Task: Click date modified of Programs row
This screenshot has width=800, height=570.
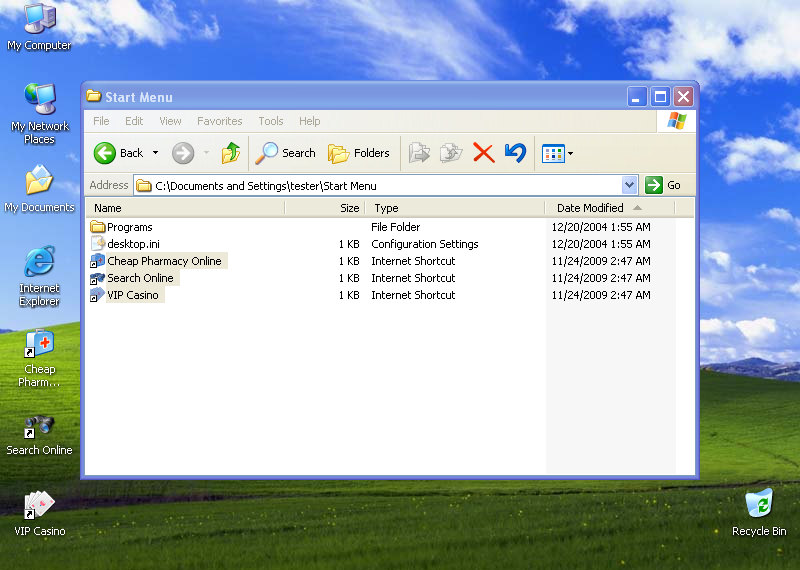Action: (x=601, y=227)
